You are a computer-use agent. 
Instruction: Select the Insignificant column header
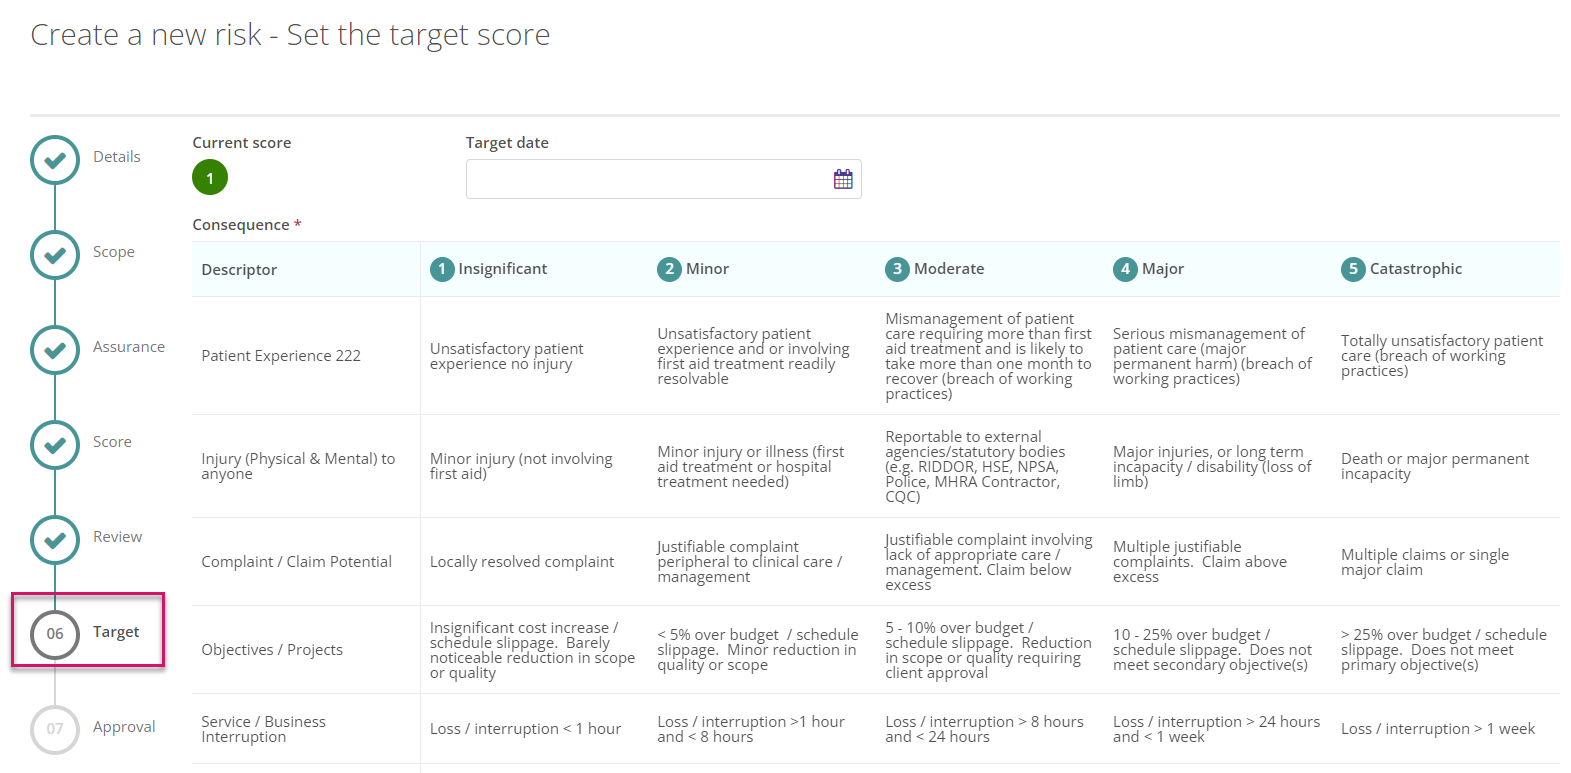(502, 269)
